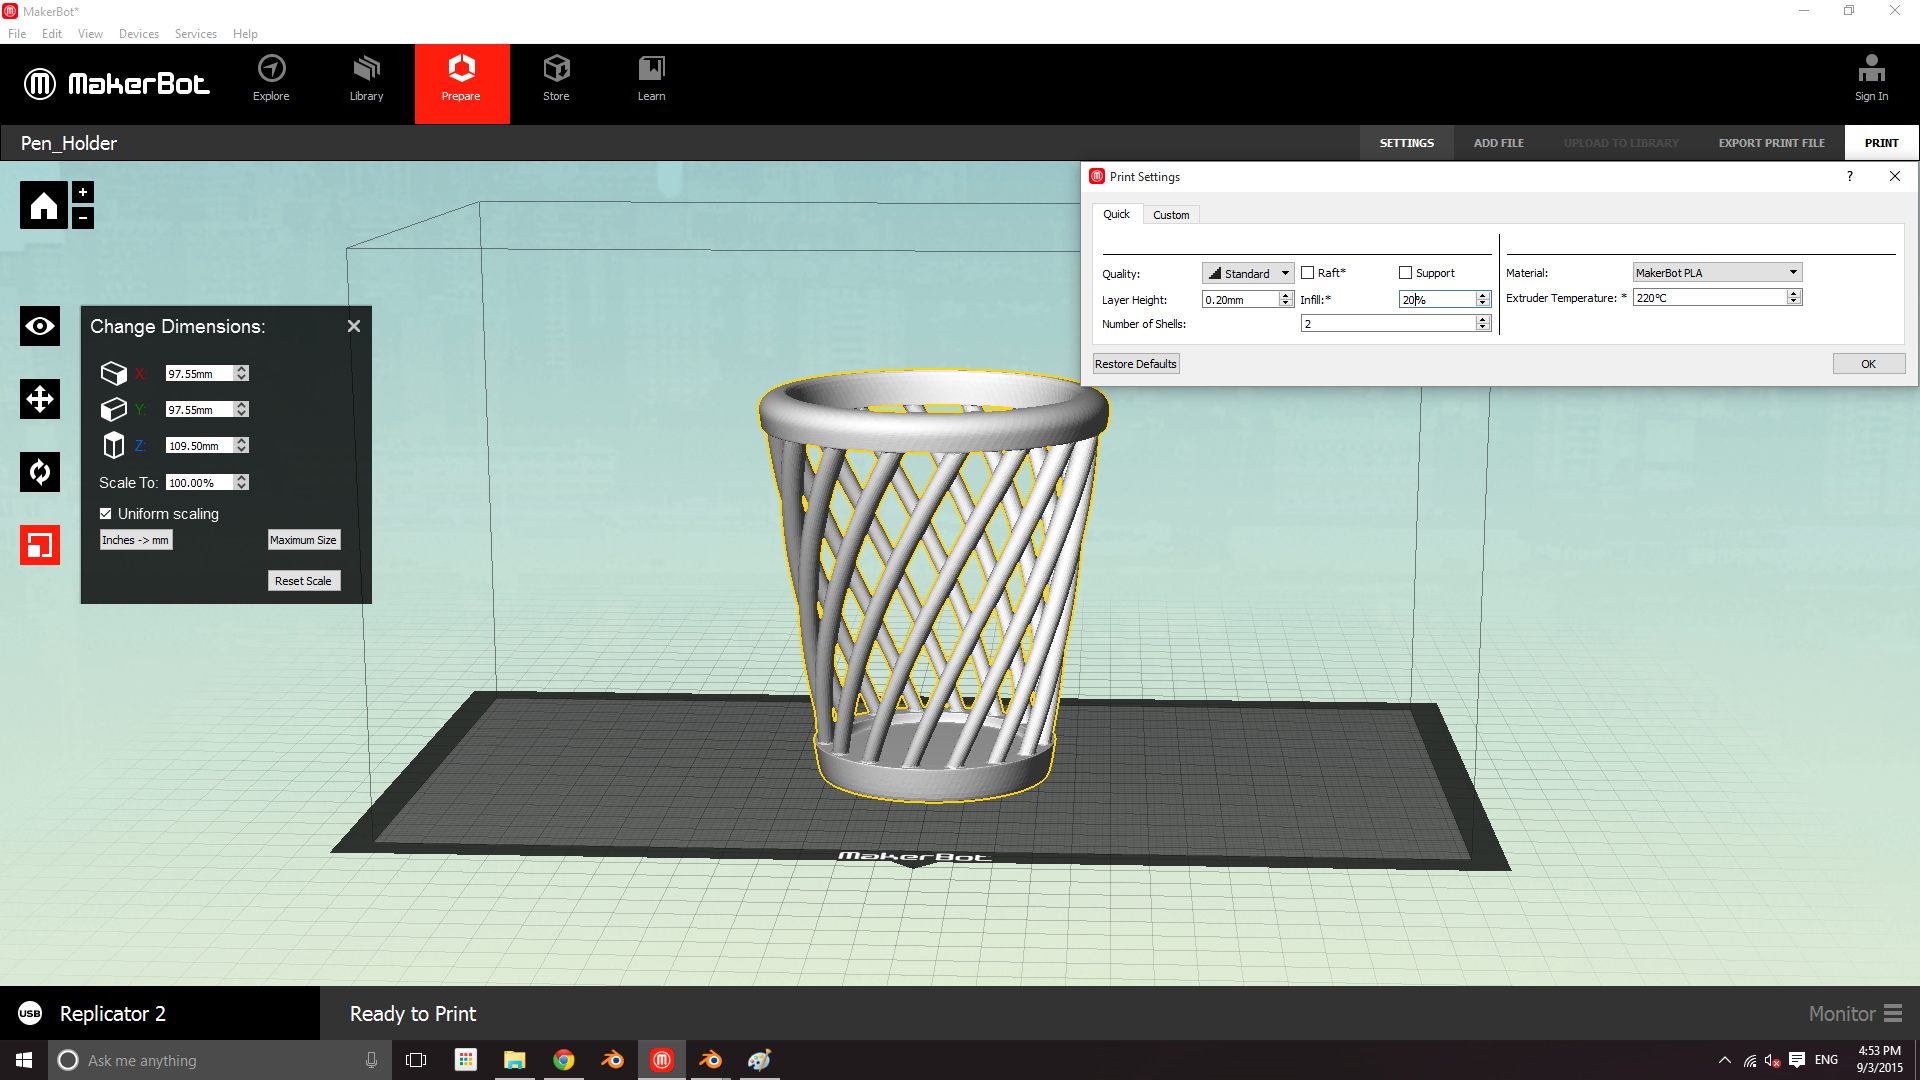
Task: Open the Services menu
Action: coord(195,33)
